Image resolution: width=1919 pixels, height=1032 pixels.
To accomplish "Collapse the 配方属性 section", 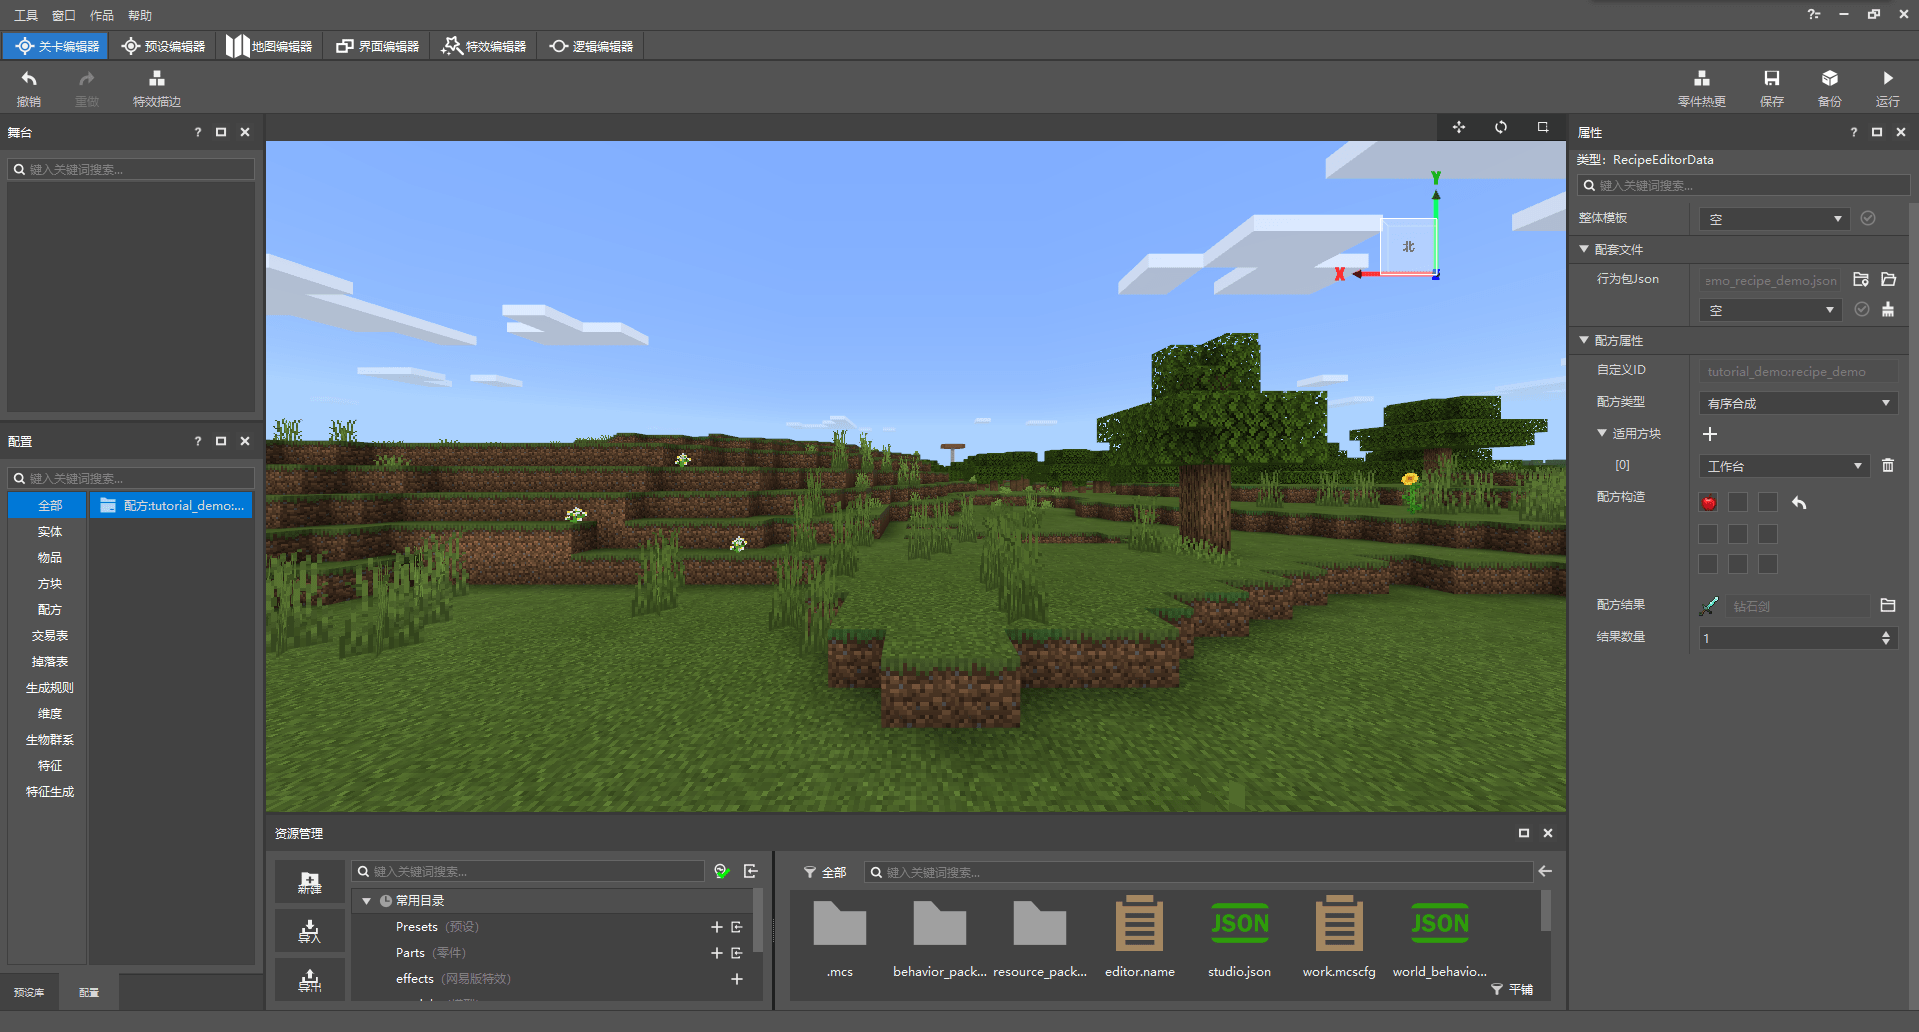I will 1584,340.
